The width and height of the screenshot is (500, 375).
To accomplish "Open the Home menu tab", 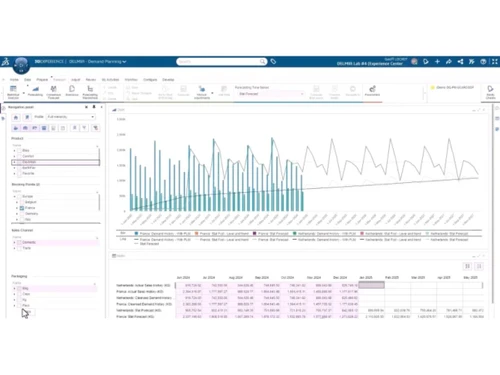I will [14, 80].
